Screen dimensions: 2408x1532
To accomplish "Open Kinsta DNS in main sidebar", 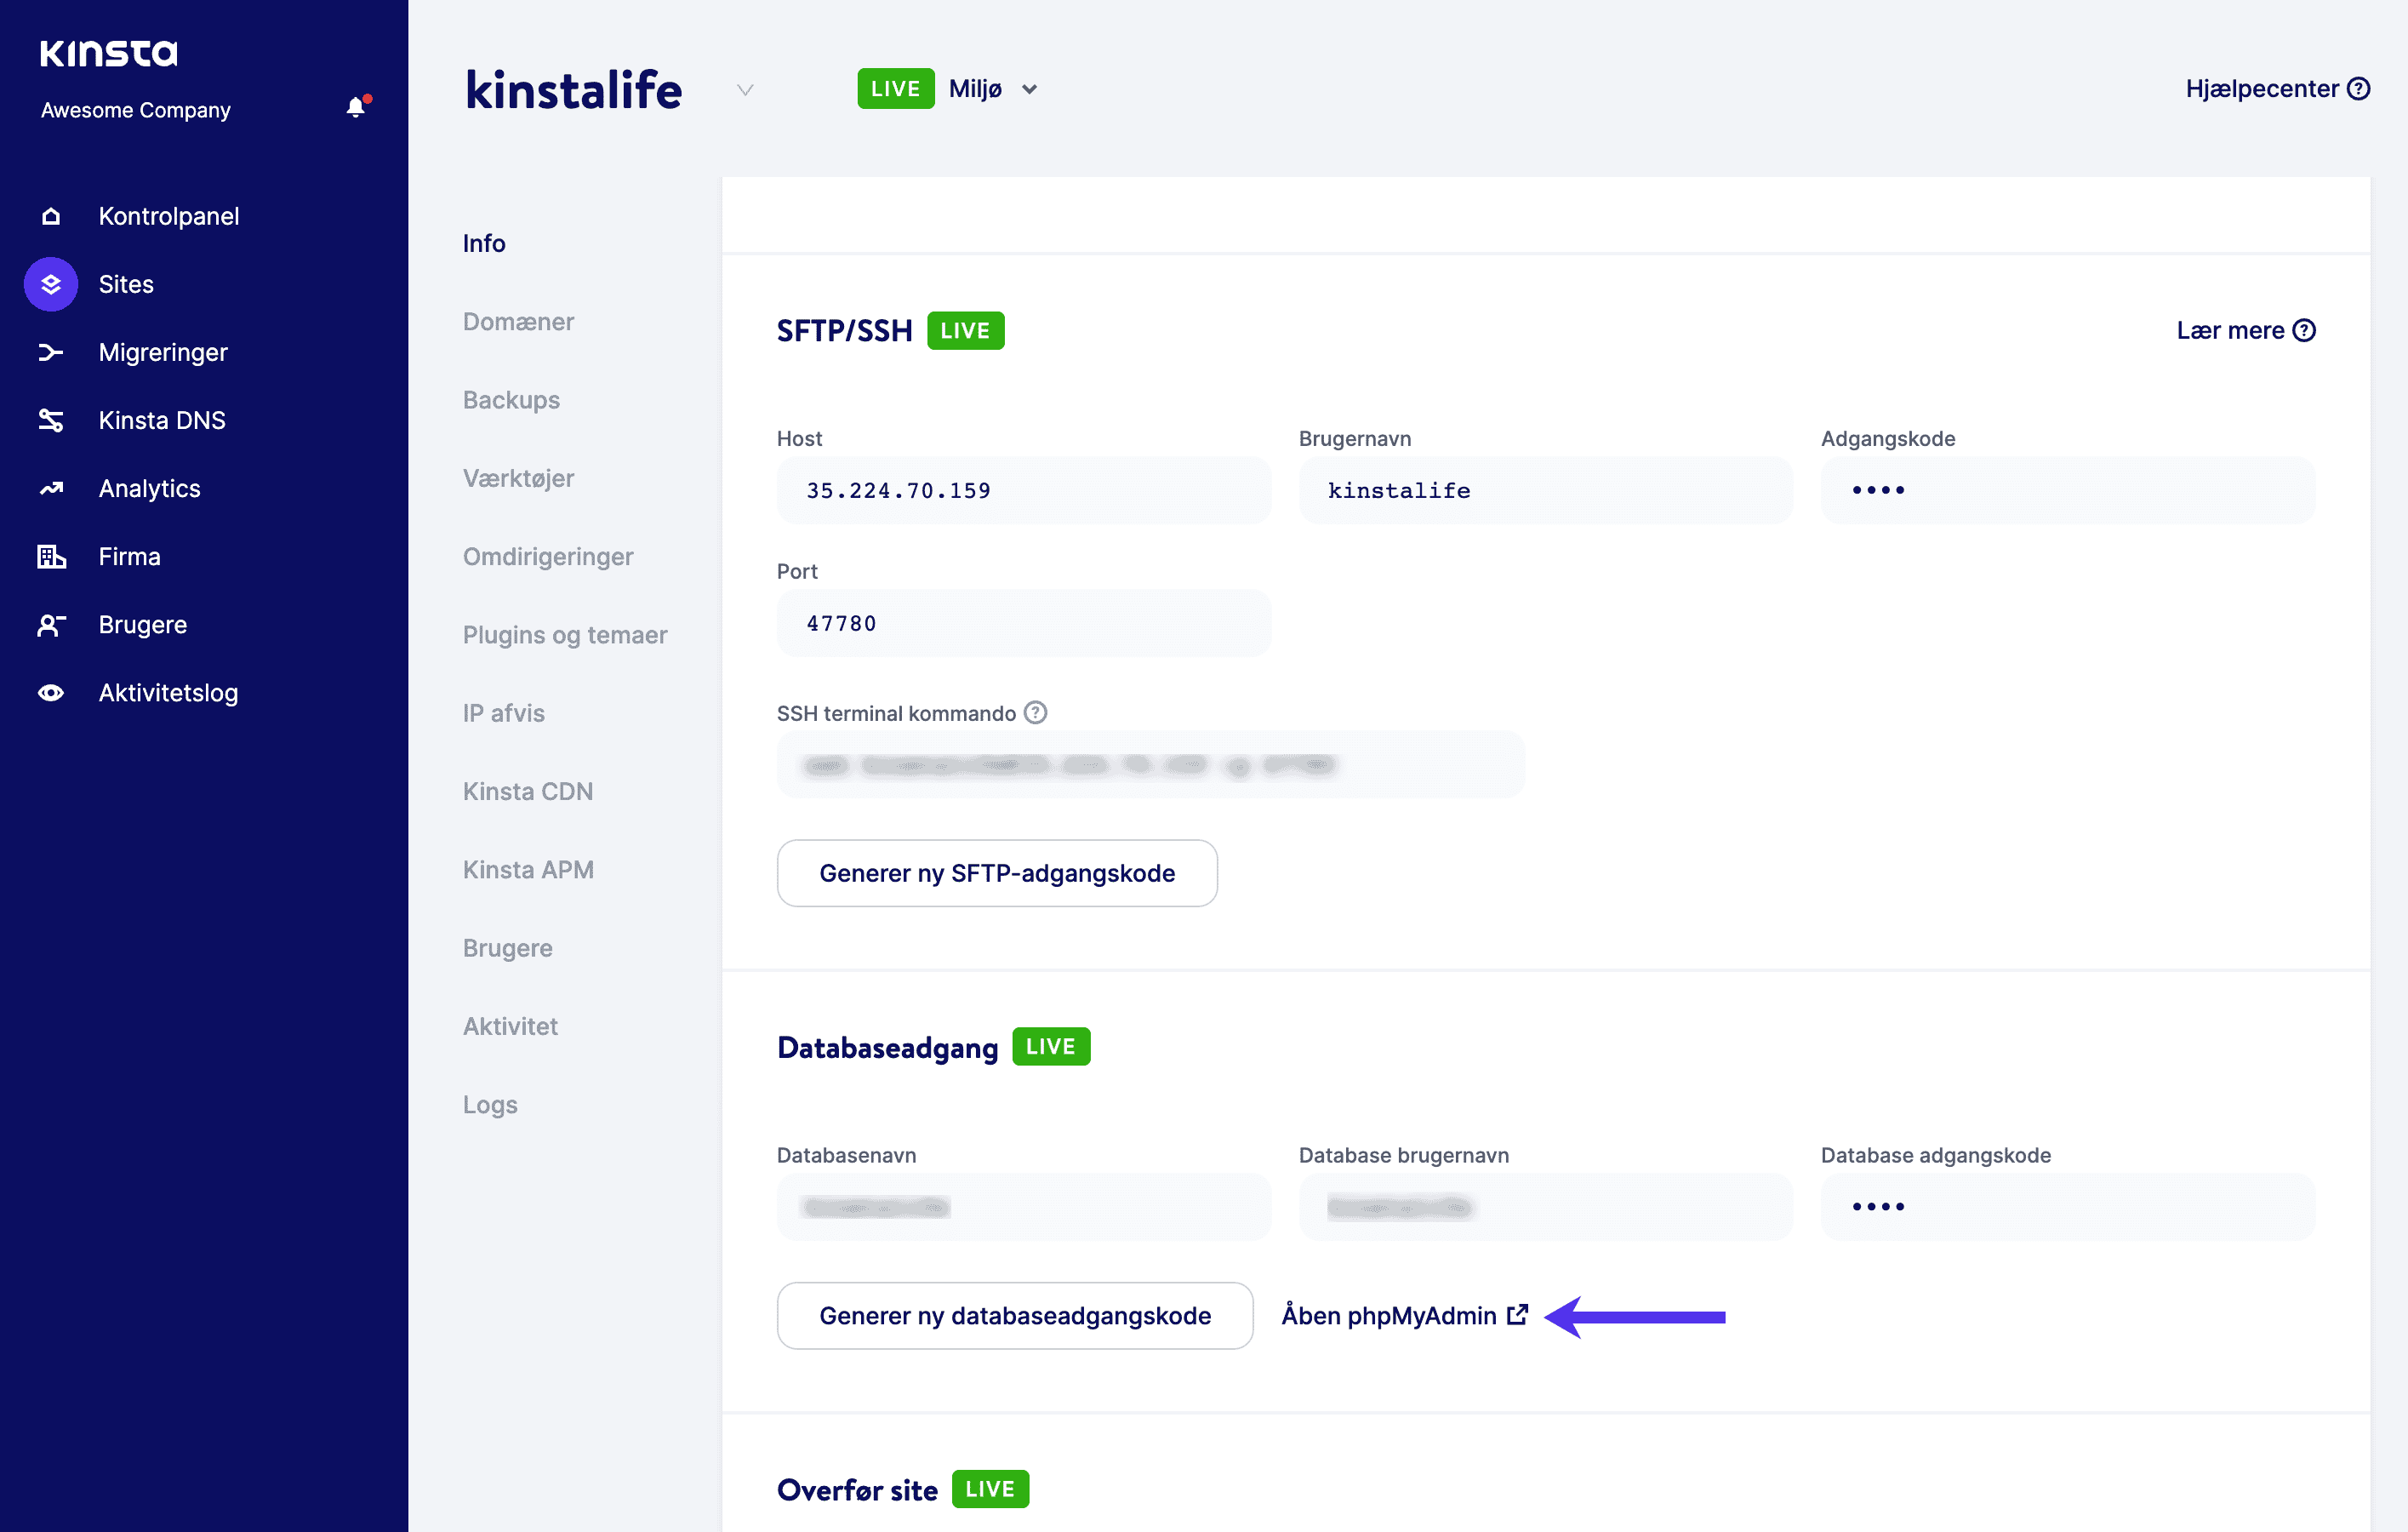I will point(162,420).
